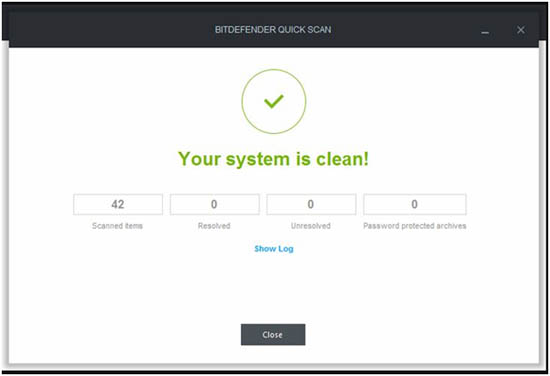Select the Scanned items count box showing 42
Viewport: 550px width, 376px height.
point(118,204)
